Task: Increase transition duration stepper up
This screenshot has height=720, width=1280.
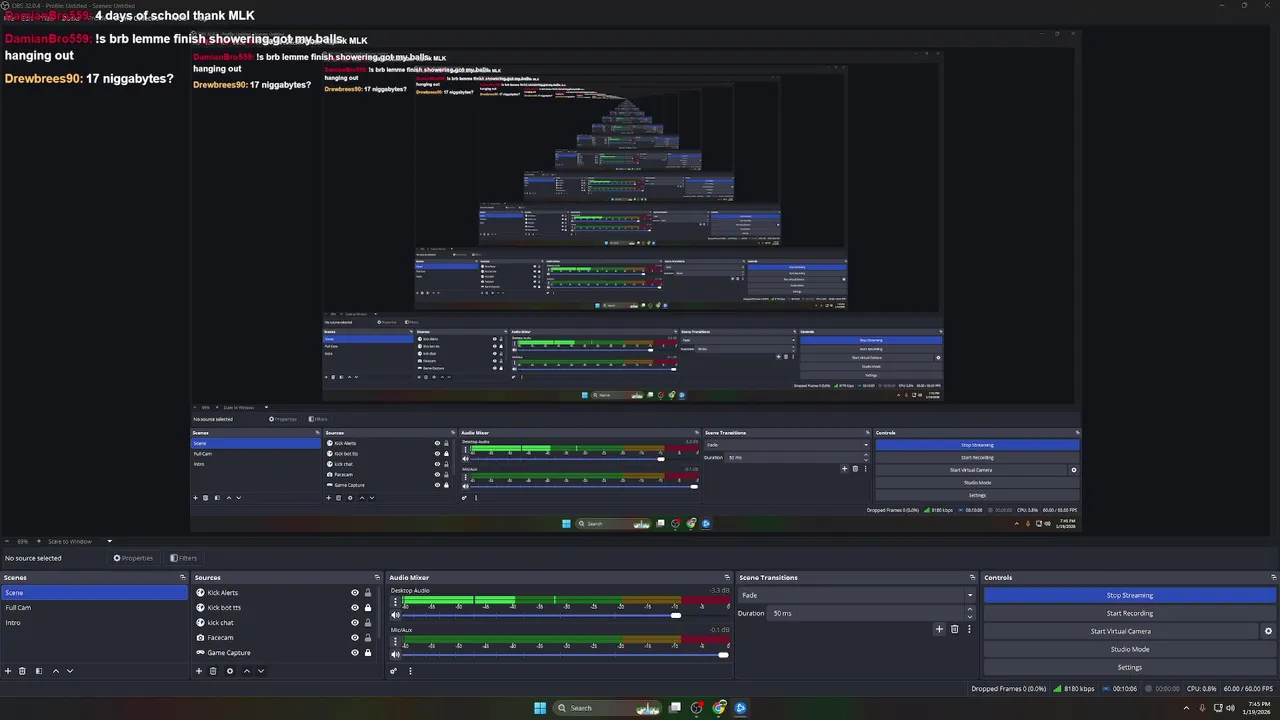Action: (970, 610)
